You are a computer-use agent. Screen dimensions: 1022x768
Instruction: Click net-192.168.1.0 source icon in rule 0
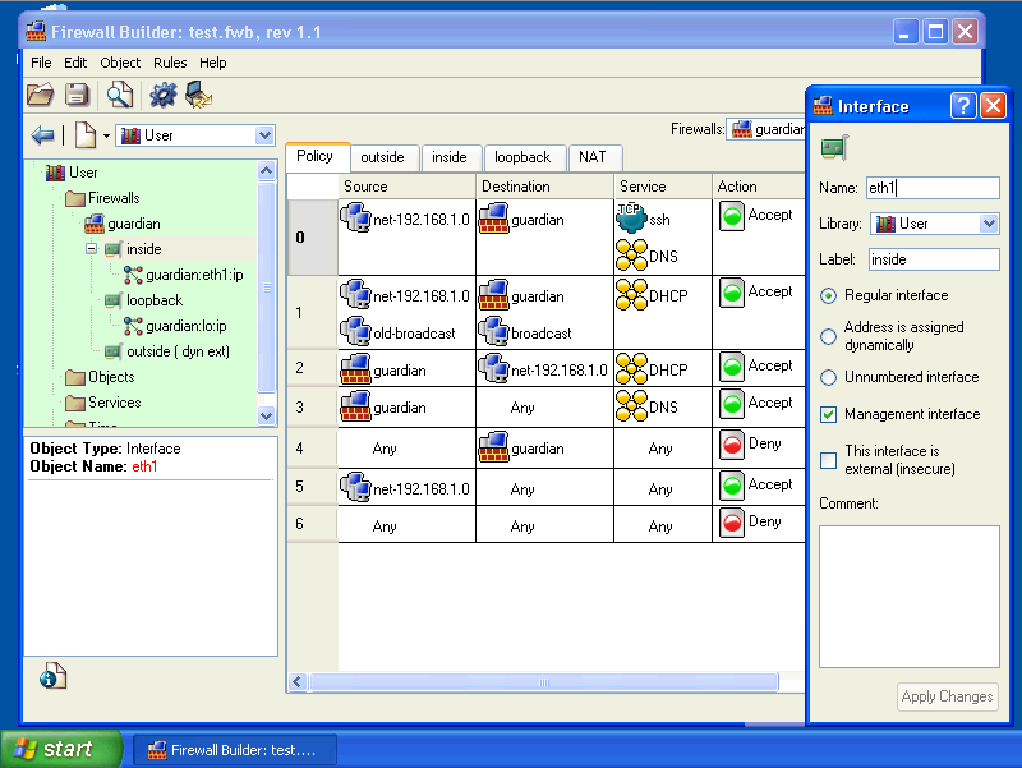click(356, 218)
